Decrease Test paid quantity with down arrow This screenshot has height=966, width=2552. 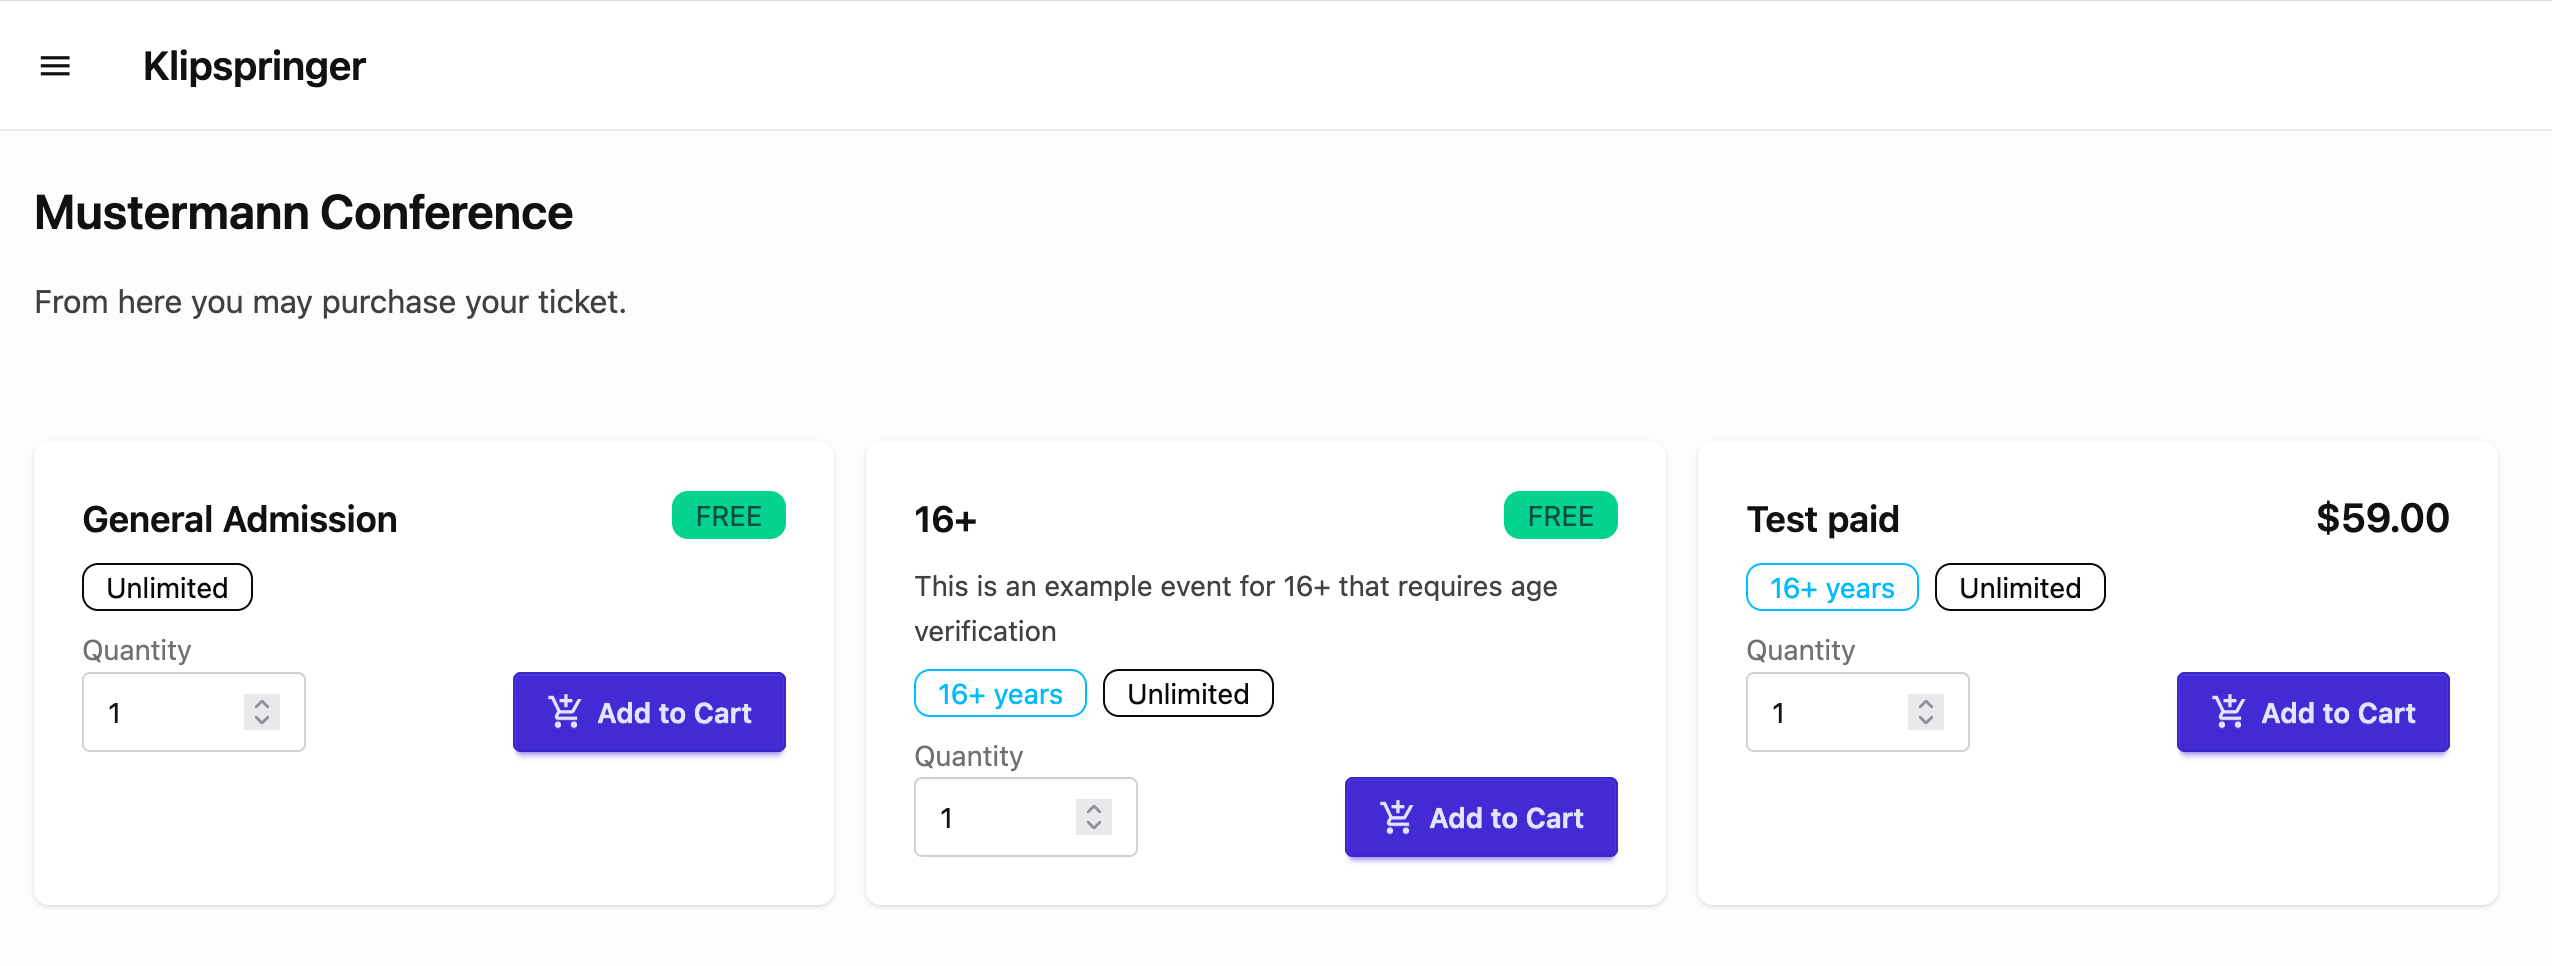click(x=1926, y=721)
